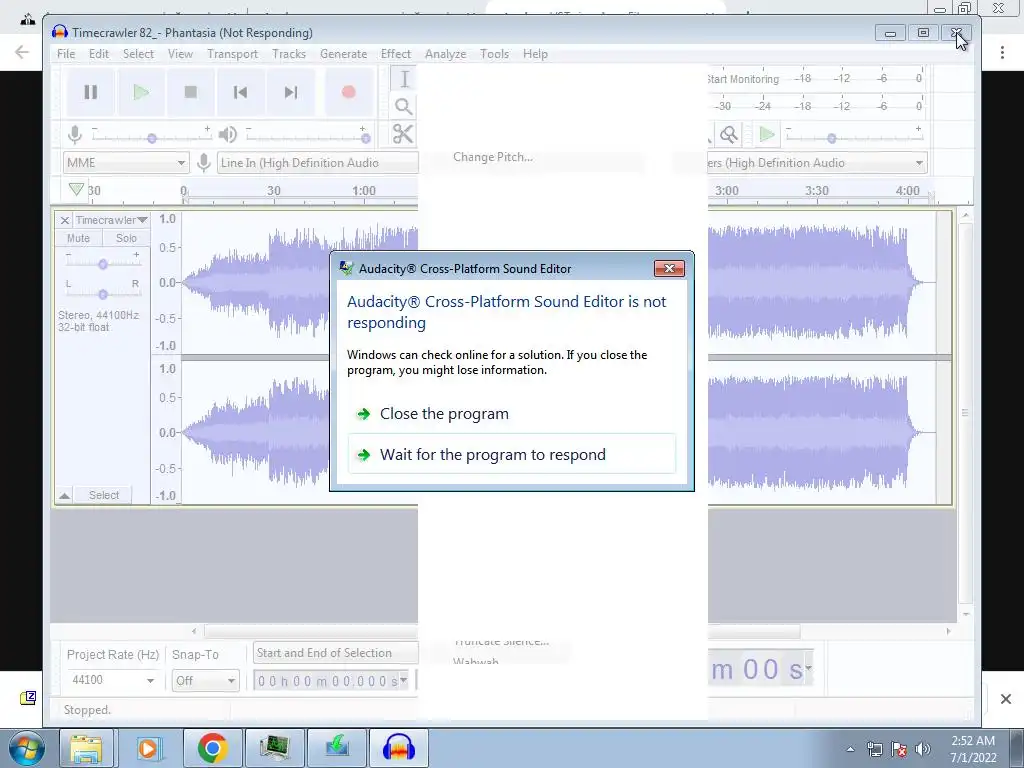Image resolution: width=1024 pixels, height=768 pixels.
Task: Open the Help menu
Action: coord(535,54)
